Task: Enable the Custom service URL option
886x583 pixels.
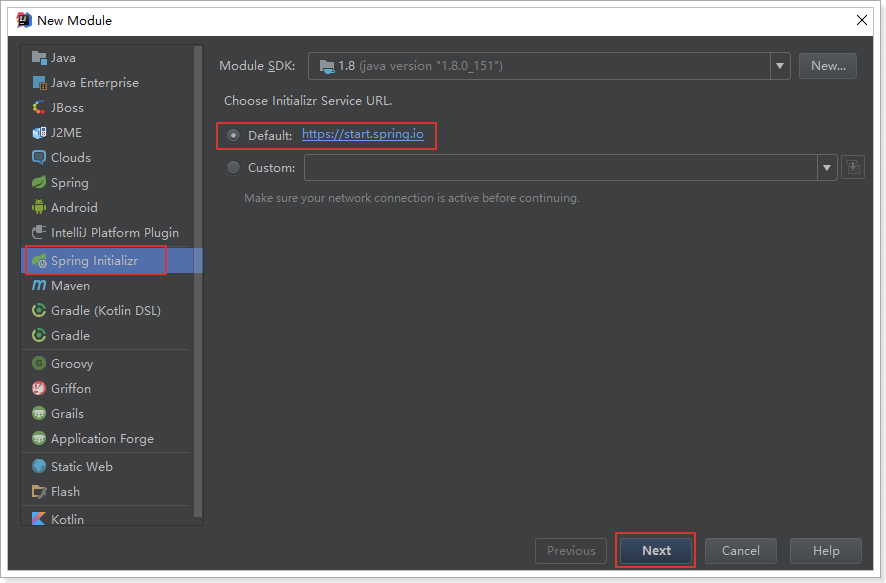Action: coord(232,167)
